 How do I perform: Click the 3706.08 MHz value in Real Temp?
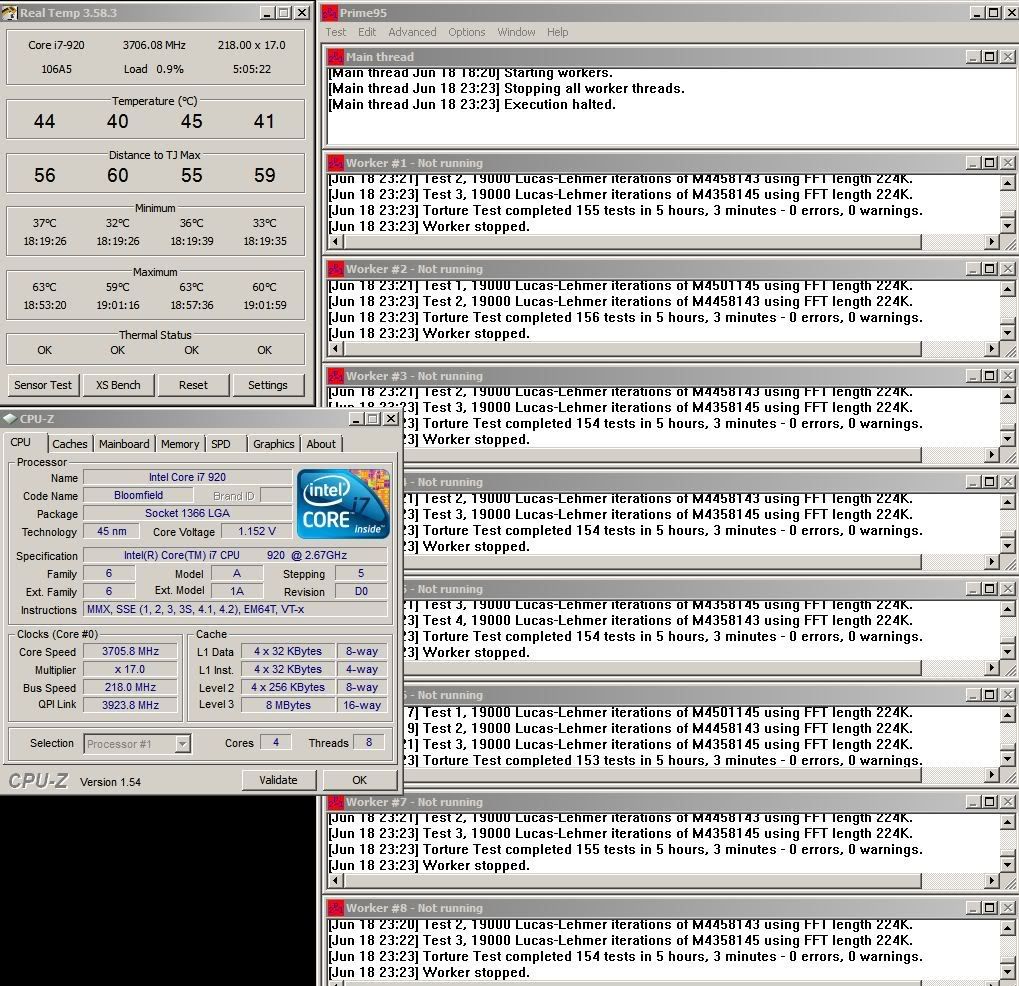[154, 45]
